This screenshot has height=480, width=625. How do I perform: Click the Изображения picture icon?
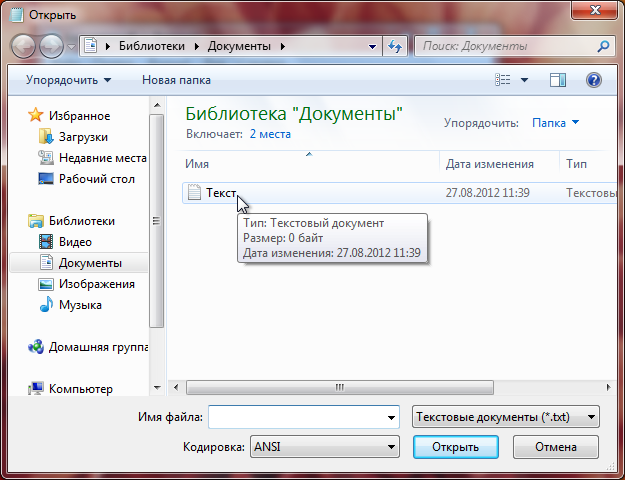pyautogui.click(x=46, y=284)
